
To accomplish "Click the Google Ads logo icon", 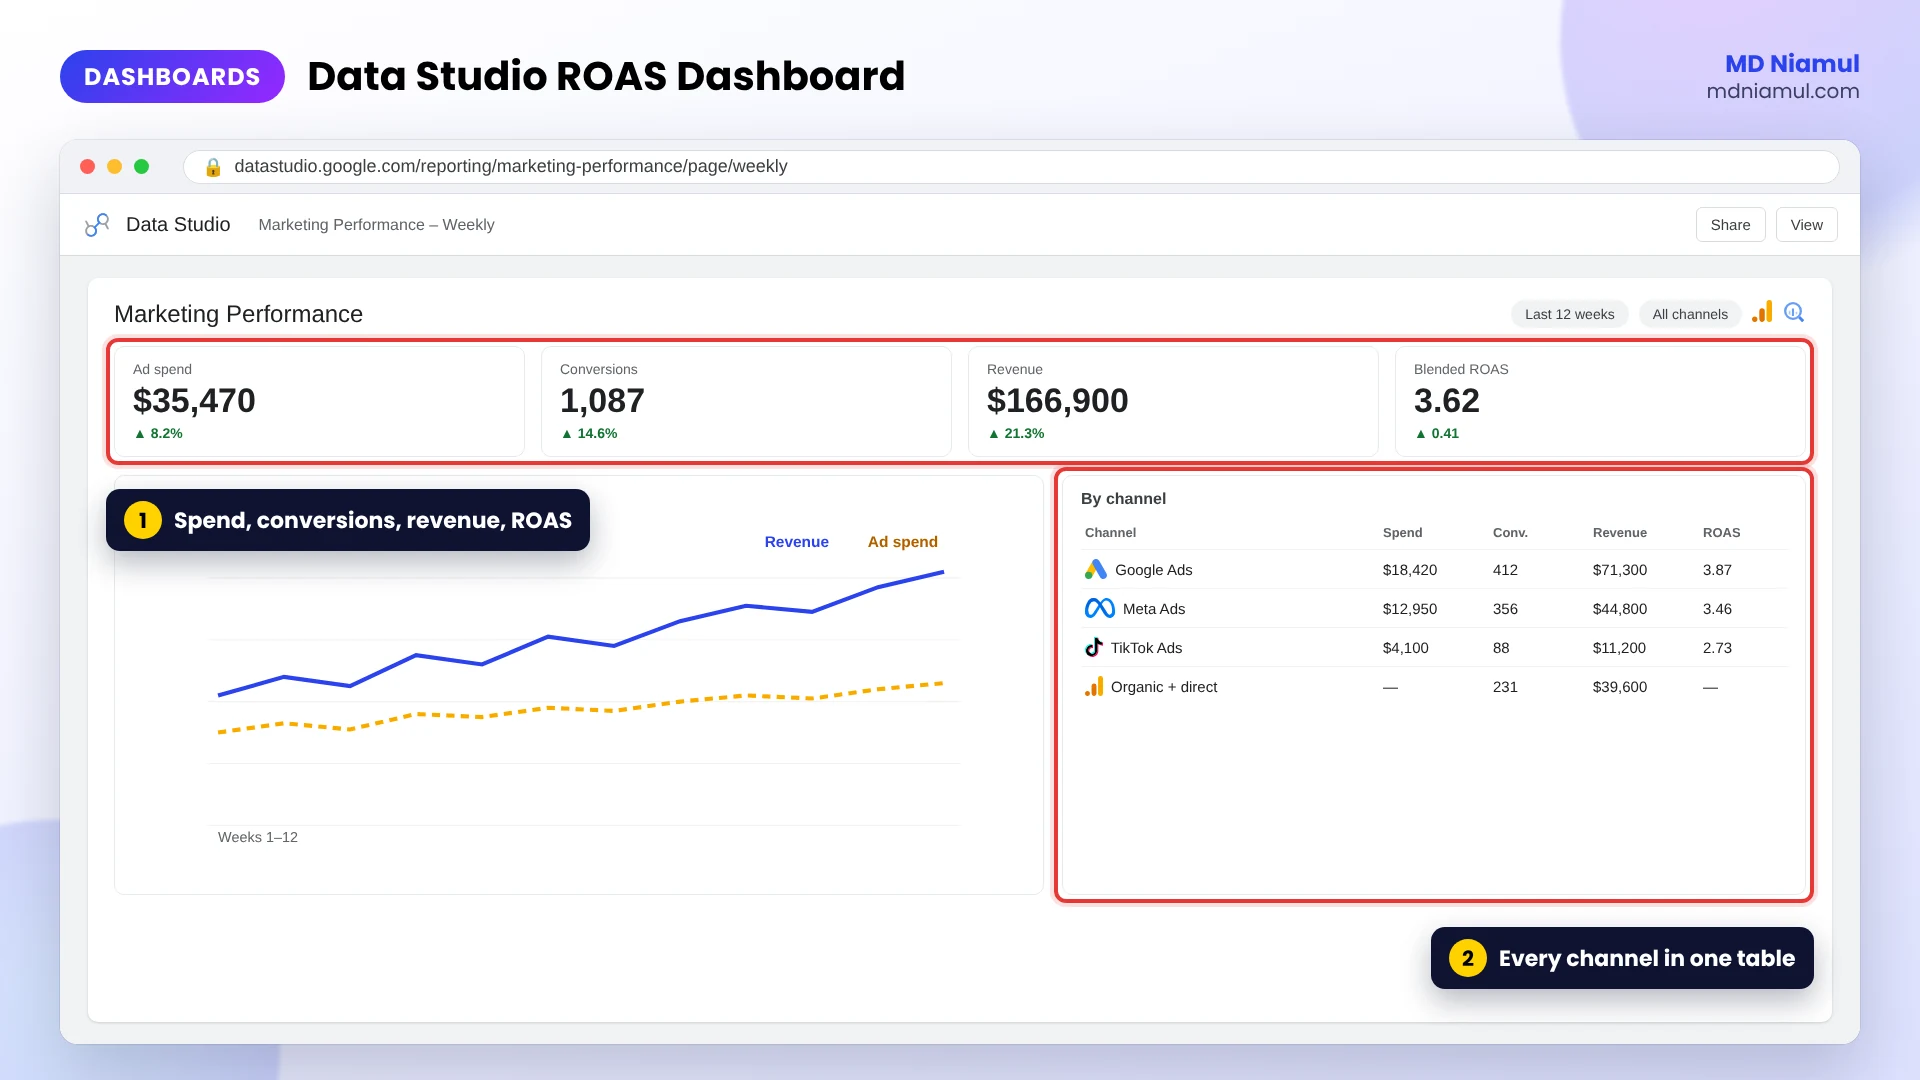I will click(x=1096, y=570).
